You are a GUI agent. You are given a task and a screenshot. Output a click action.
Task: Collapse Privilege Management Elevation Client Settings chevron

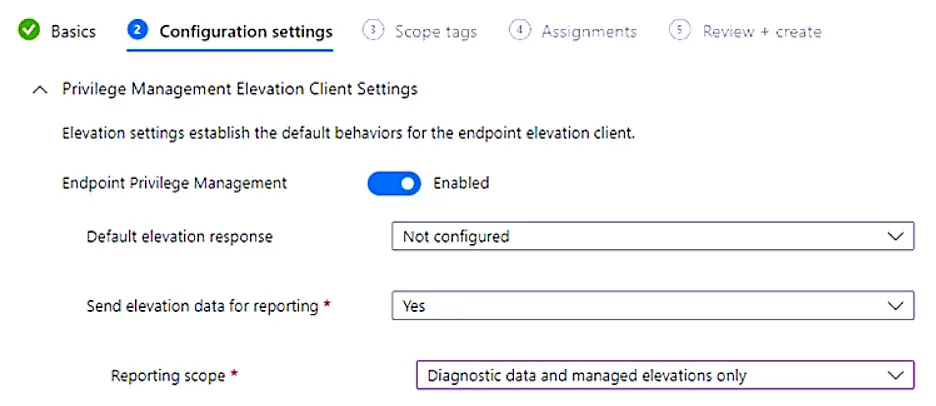point(40,90)
